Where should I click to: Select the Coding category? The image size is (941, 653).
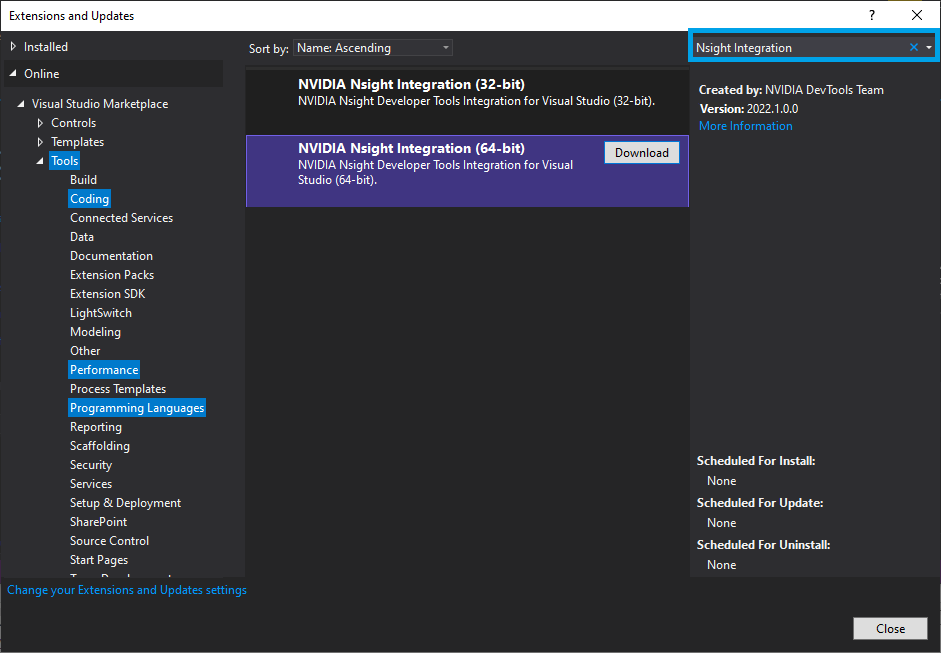(x=89, y=199)
